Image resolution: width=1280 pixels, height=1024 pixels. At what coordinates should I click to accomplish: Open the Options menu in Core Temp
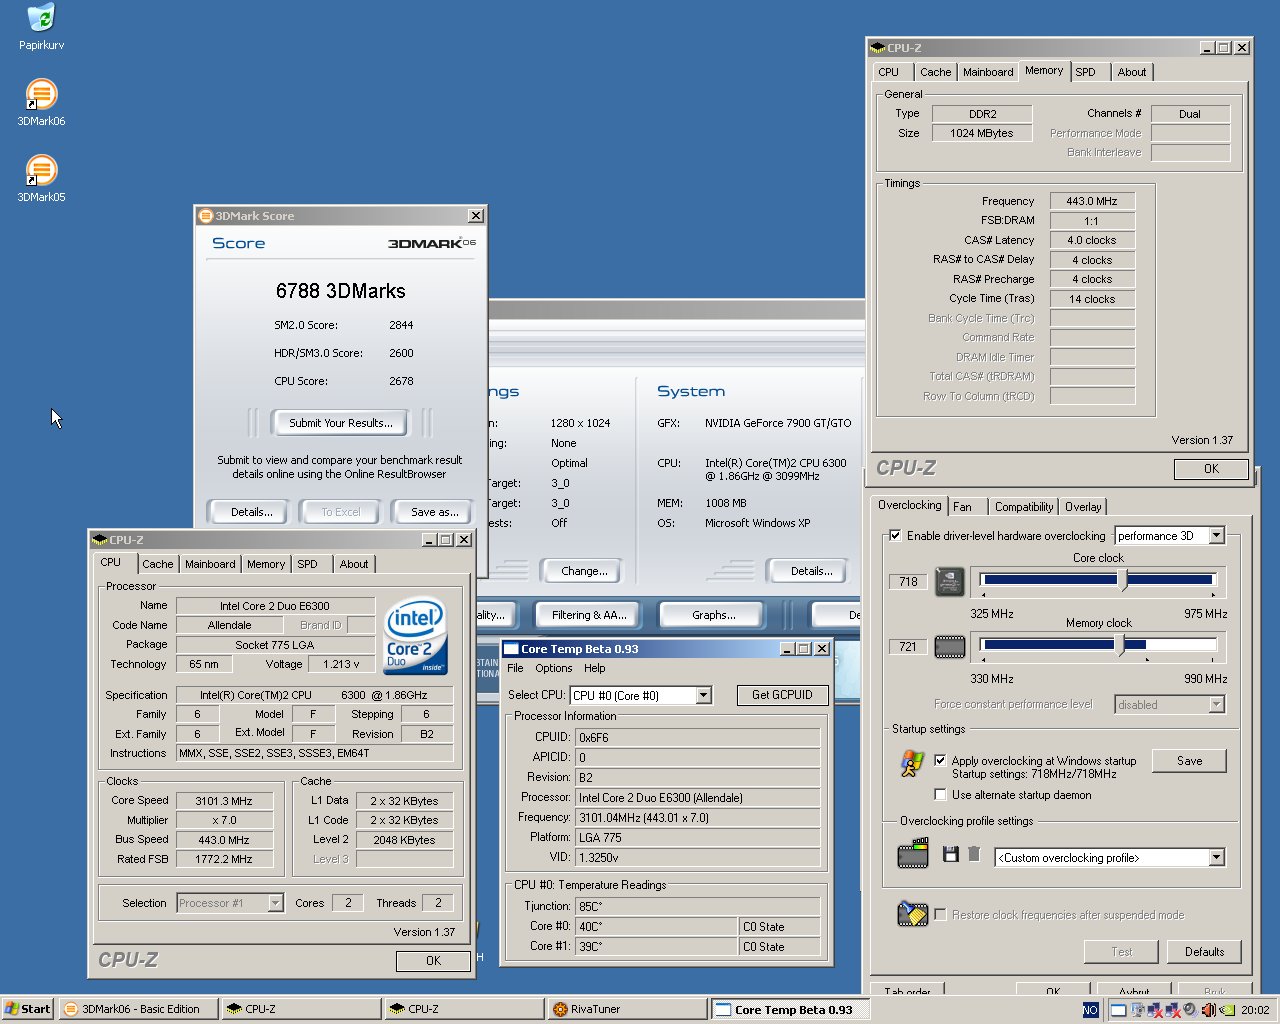tap(554, 668)
